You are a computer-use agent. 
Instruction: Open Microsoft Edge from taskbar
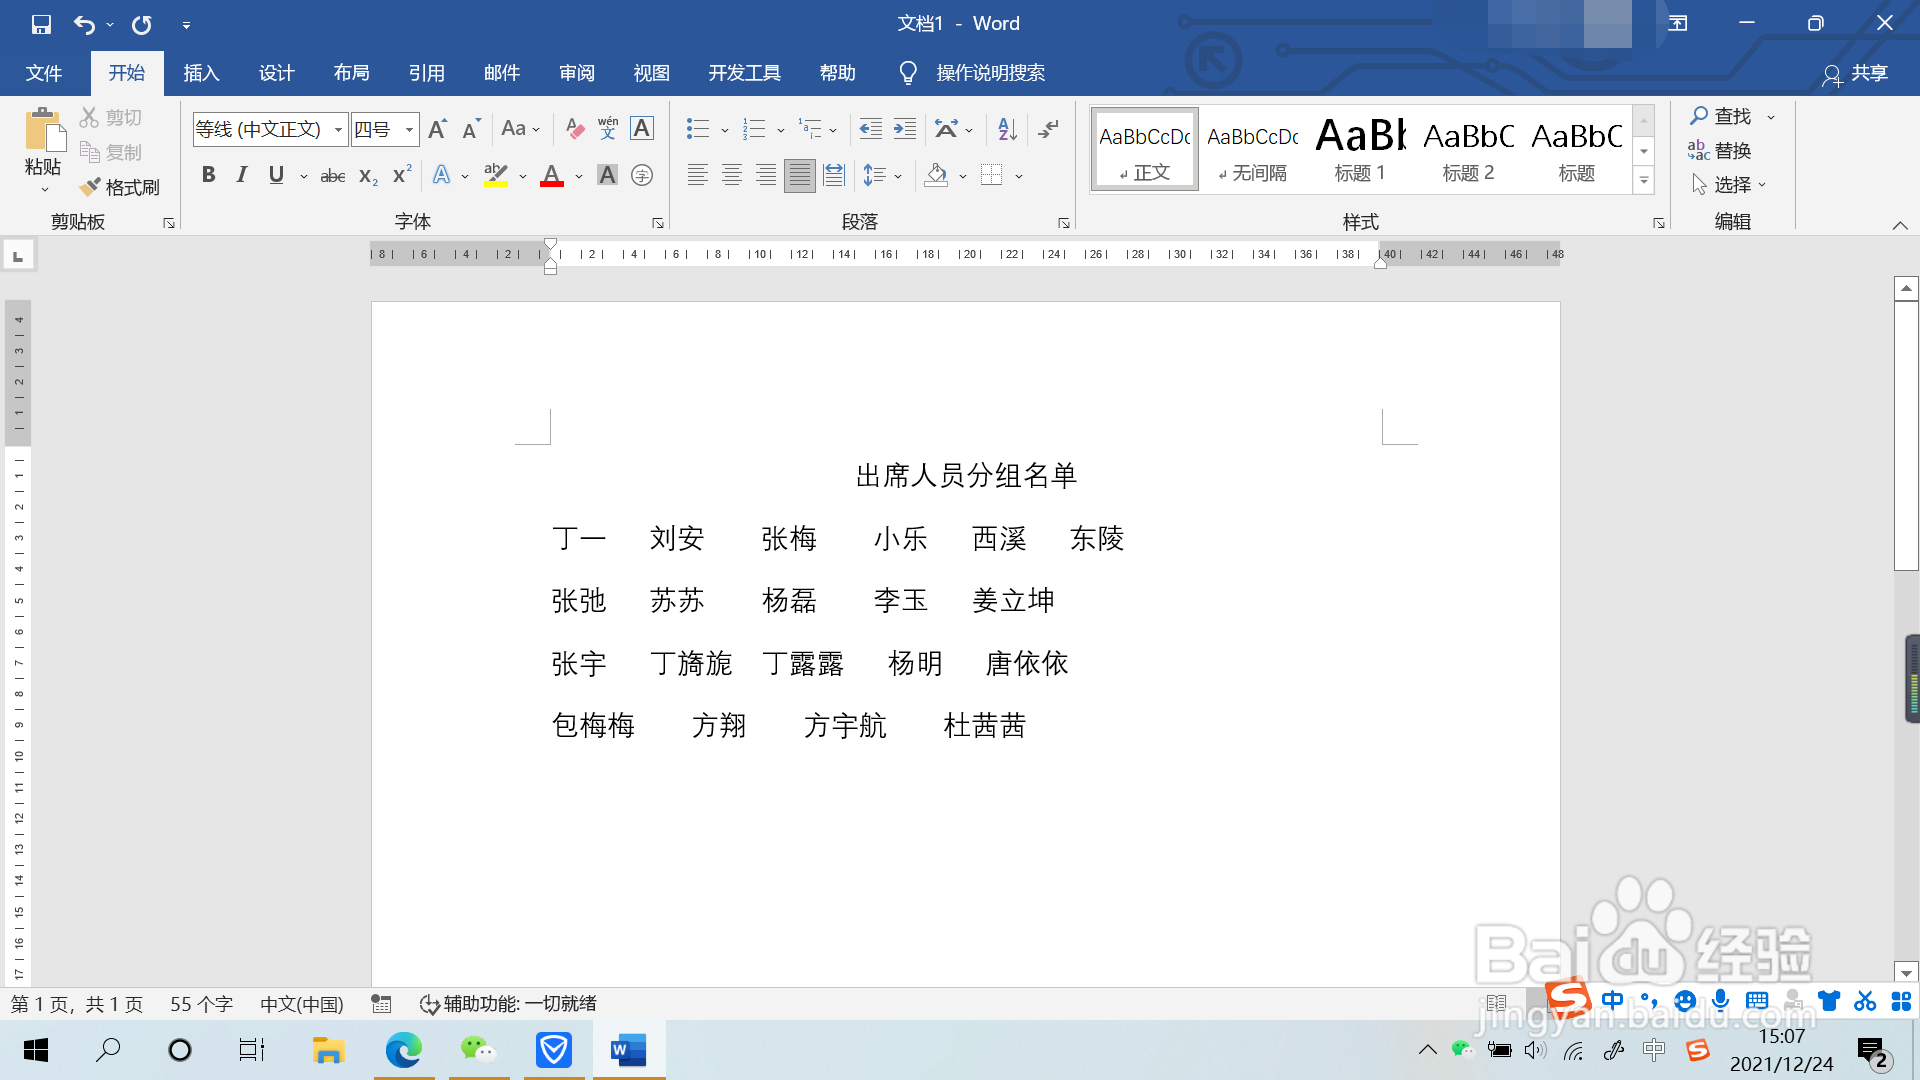tap(404, 1050)
